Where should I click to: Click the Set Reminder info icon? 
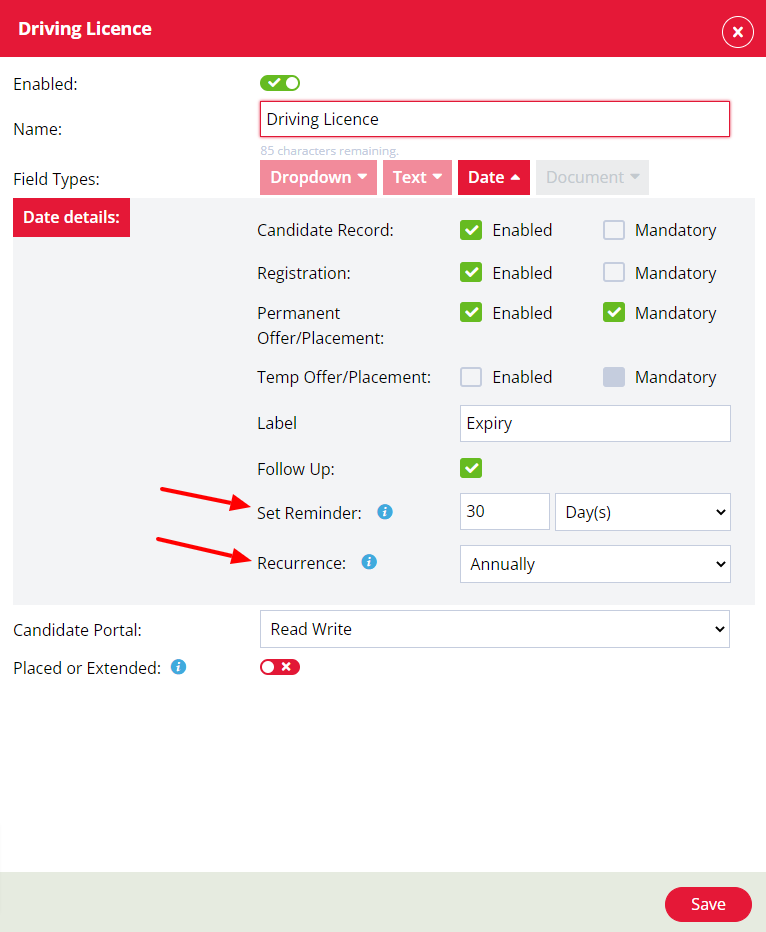pyautogui.click(x=384, y=512)
